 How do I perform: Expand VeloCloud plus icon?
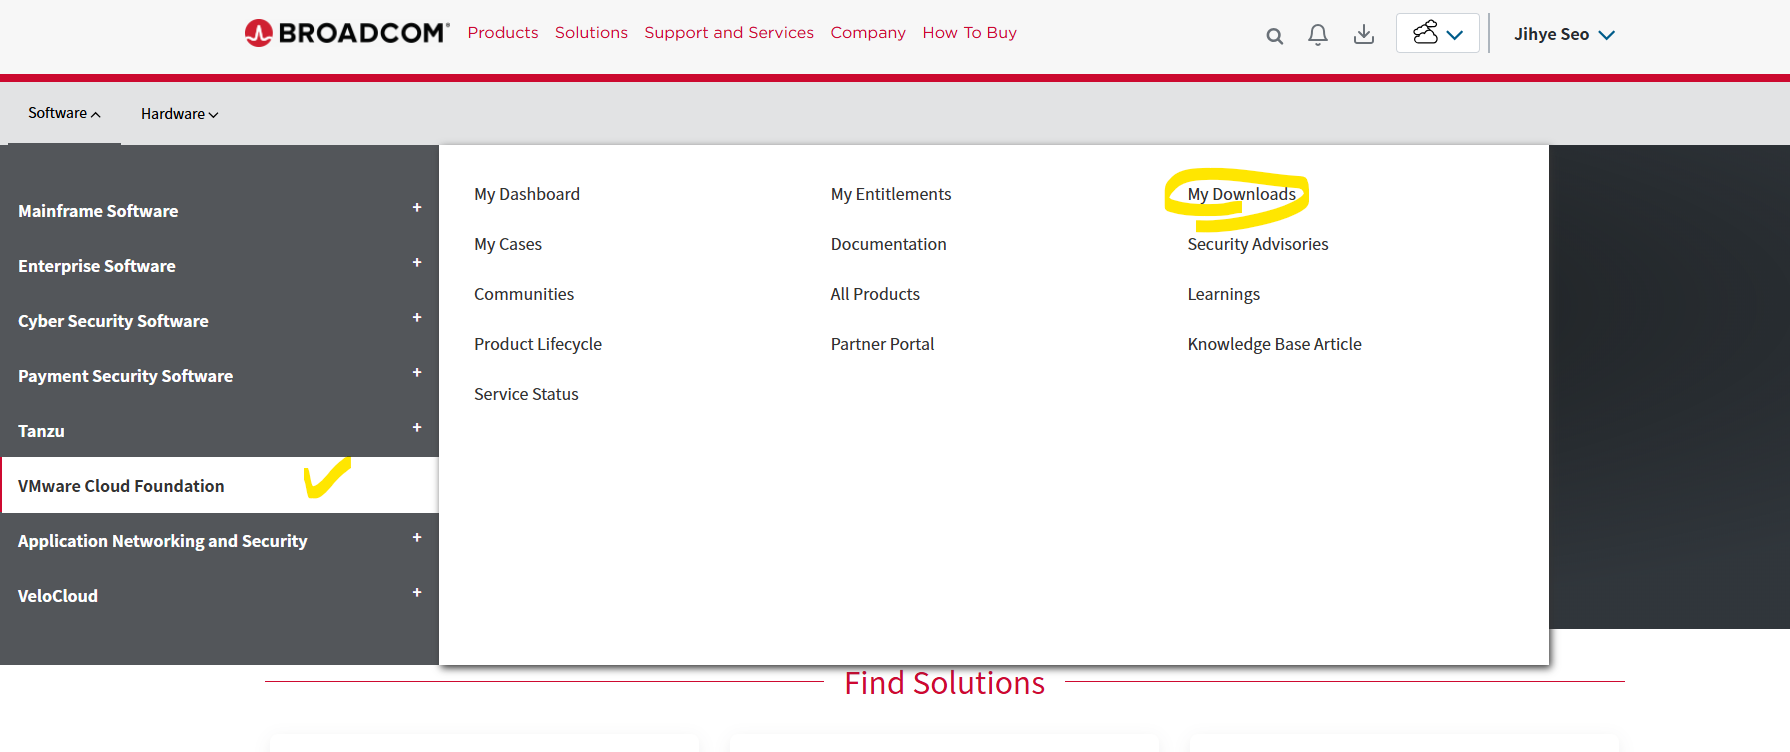click(x=417, y=593)
